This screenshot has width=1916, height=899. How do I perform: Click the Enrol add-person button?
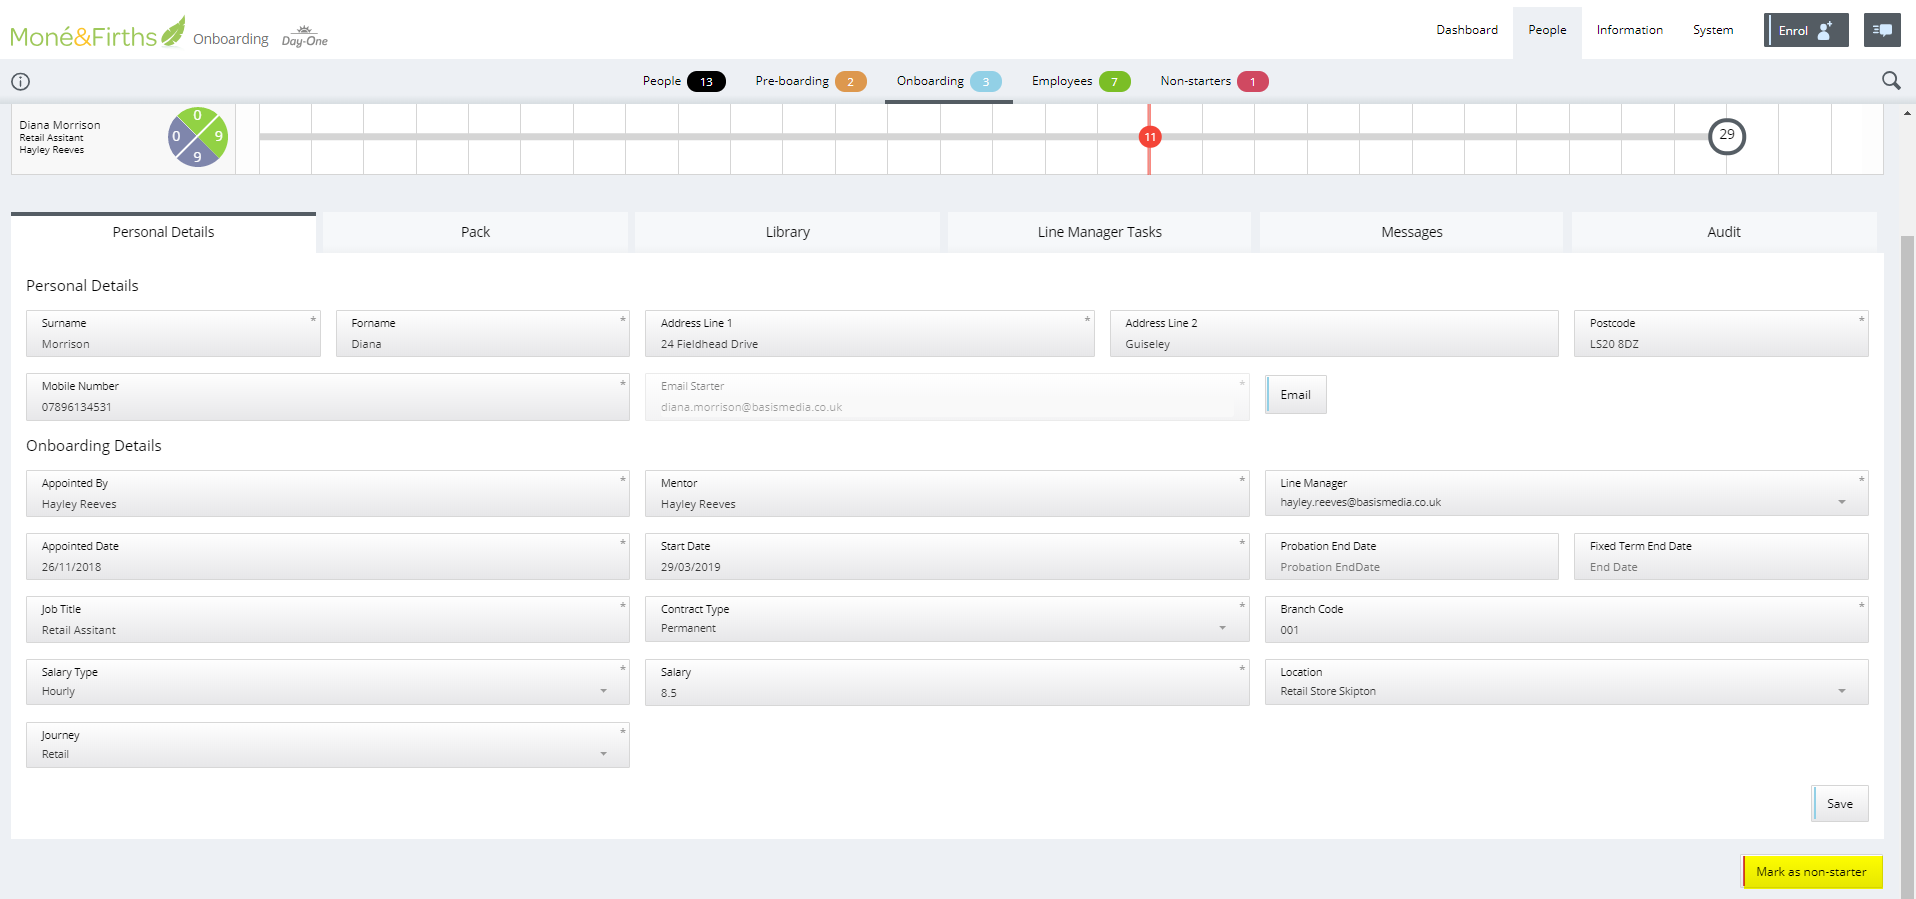tap(1805, 30)
